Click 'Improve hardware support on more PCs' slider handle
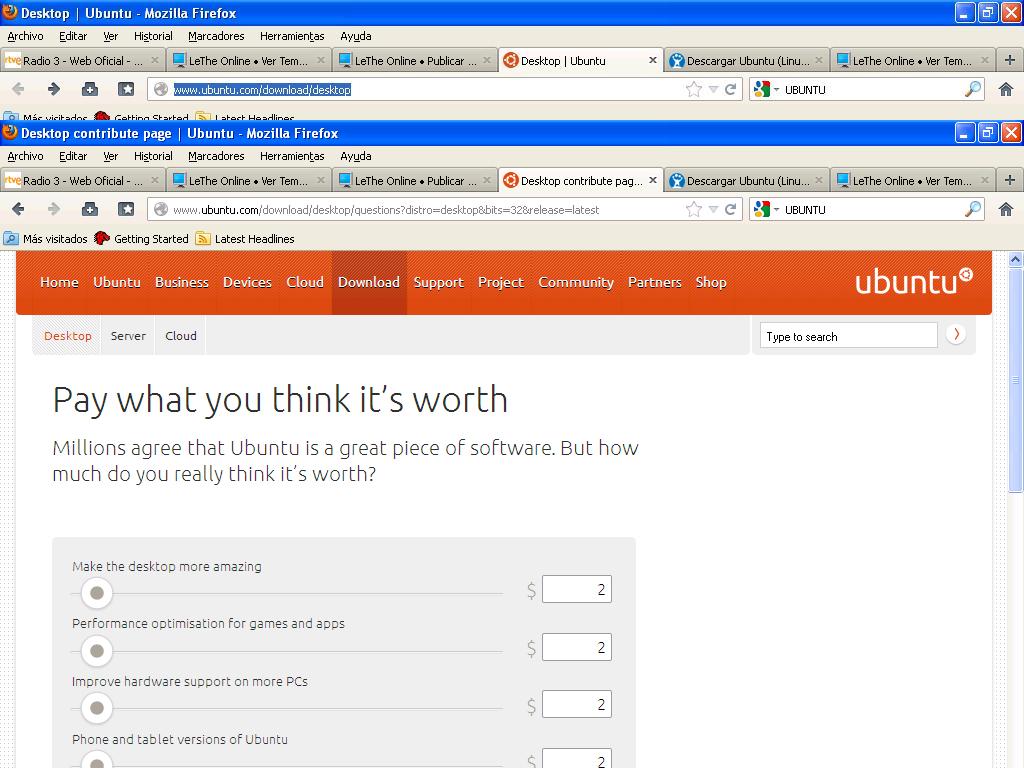This screenshot has height=768, width=1024. pyautogui.click(x=97, y=708)
